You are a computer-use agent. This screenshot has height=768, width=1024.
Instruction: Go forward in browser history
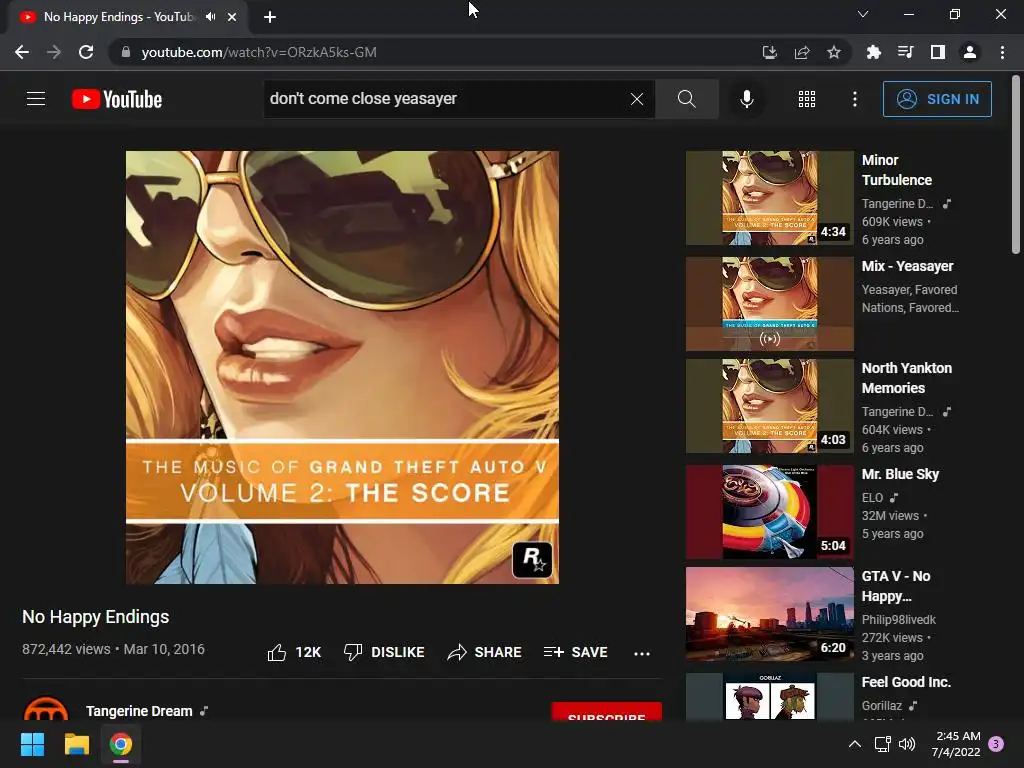[54, 52]
